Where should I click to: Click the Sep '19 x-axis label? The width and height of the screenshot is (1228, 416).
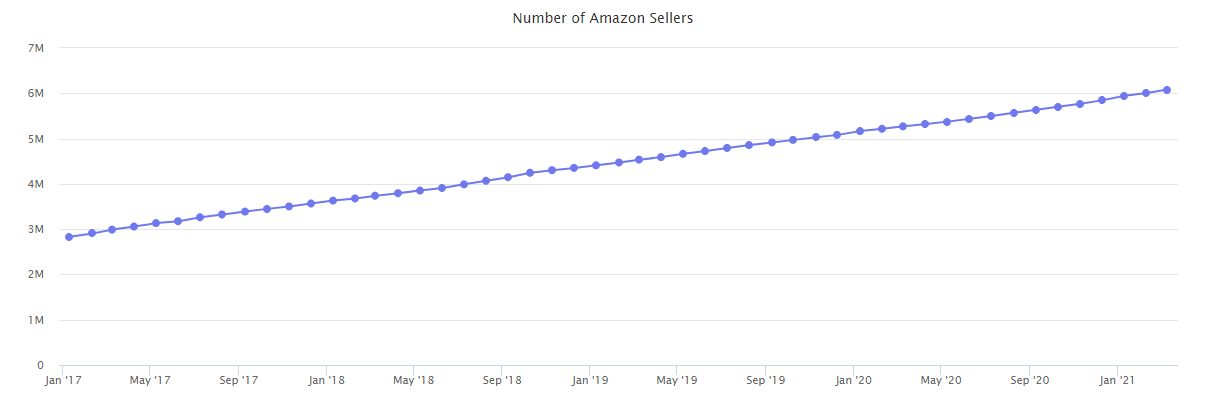pos(765,381)
